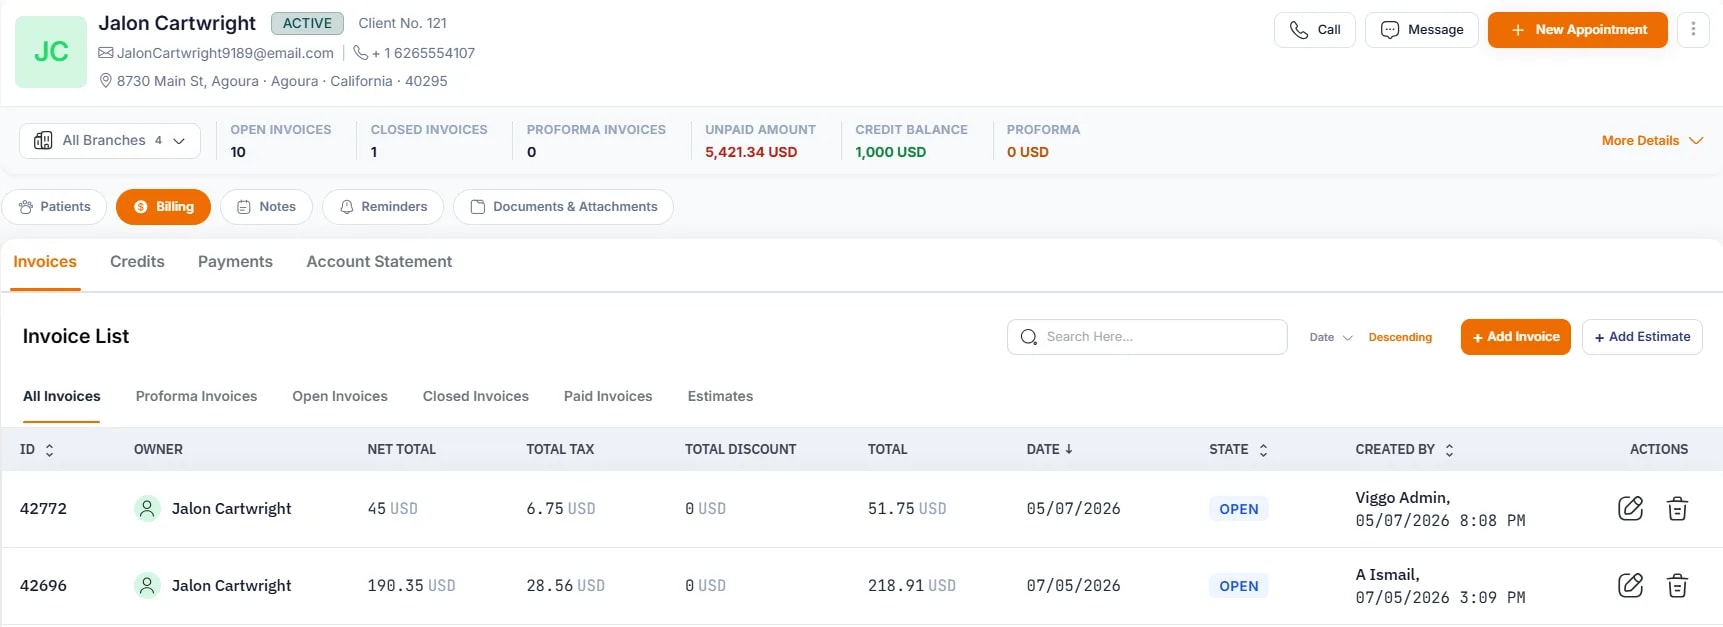This screenshot has width=1723, height=627.
Task: Switch to the Patients tab
Action: (54, 207)
